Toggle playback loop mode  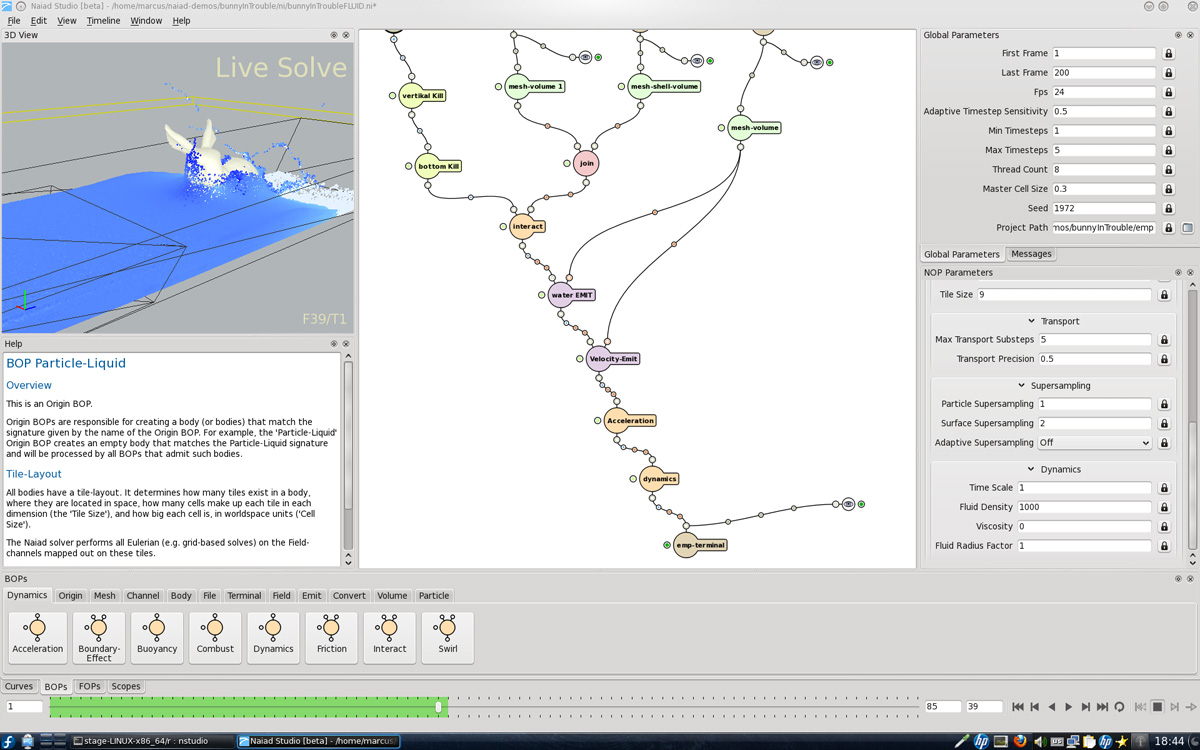(1120, 707)
